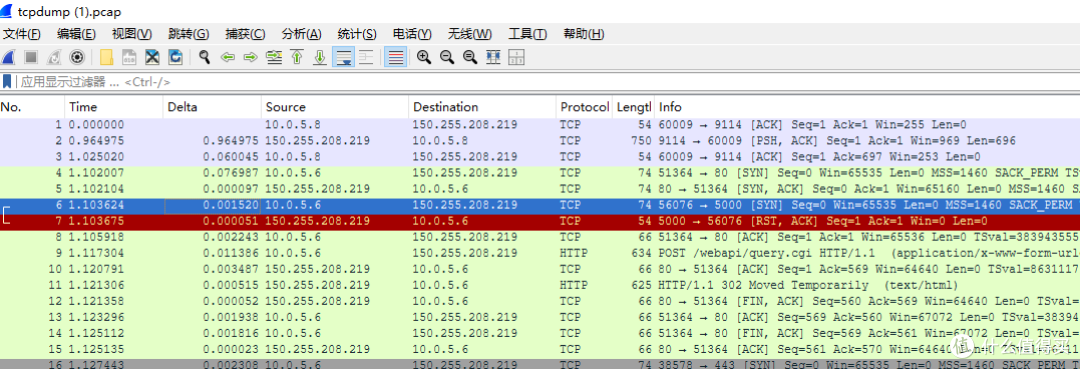Open the 无线(W) menu
This screenshot has height=369, width=1080.
click(x=470, y=34)
